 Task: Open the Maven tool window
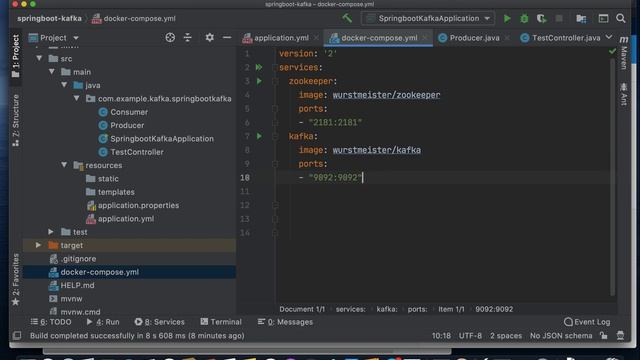pyautogui.click(x=624, y=53)
